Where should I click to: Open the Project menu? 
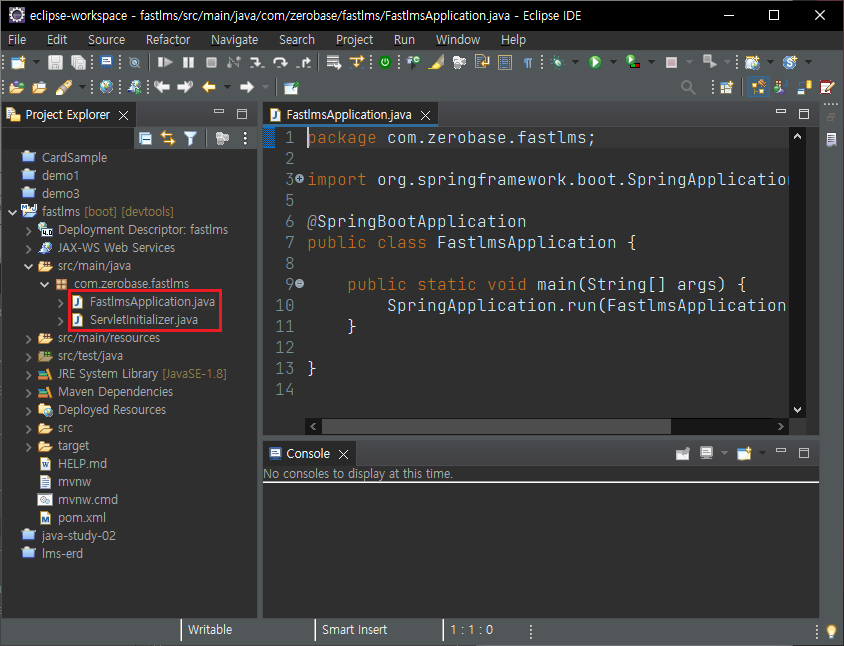[x=354, y=40]
